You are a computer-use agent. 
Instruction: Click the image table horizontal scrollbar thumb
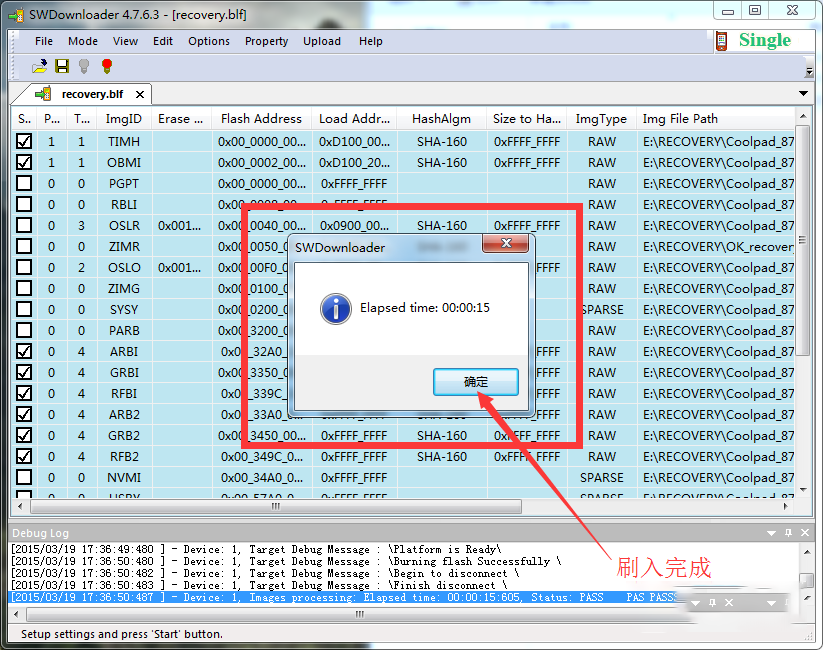(x=276, y=507)
